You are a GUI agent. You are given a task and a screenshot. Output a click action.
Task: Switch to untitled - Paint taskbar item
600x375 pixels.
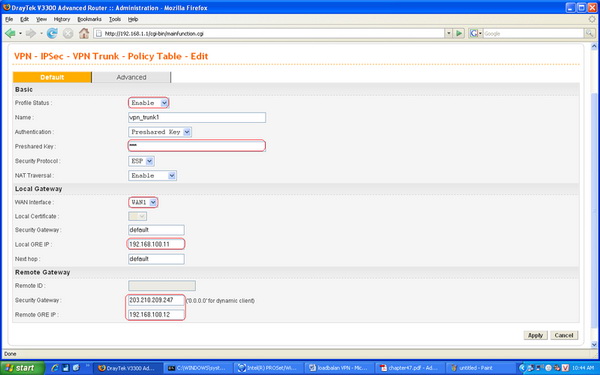pos(481,368)
